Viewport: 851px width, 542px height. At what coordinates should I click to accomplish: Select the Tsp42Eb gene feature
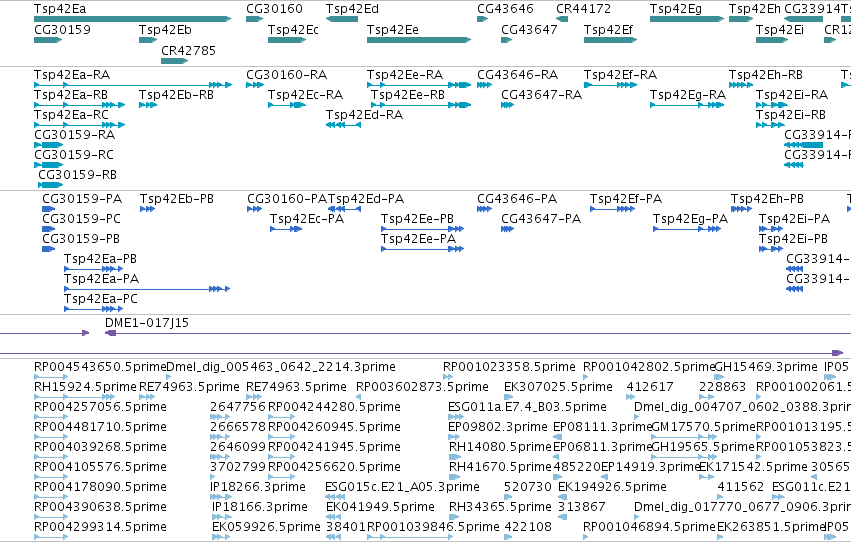[x=148, y=40]
